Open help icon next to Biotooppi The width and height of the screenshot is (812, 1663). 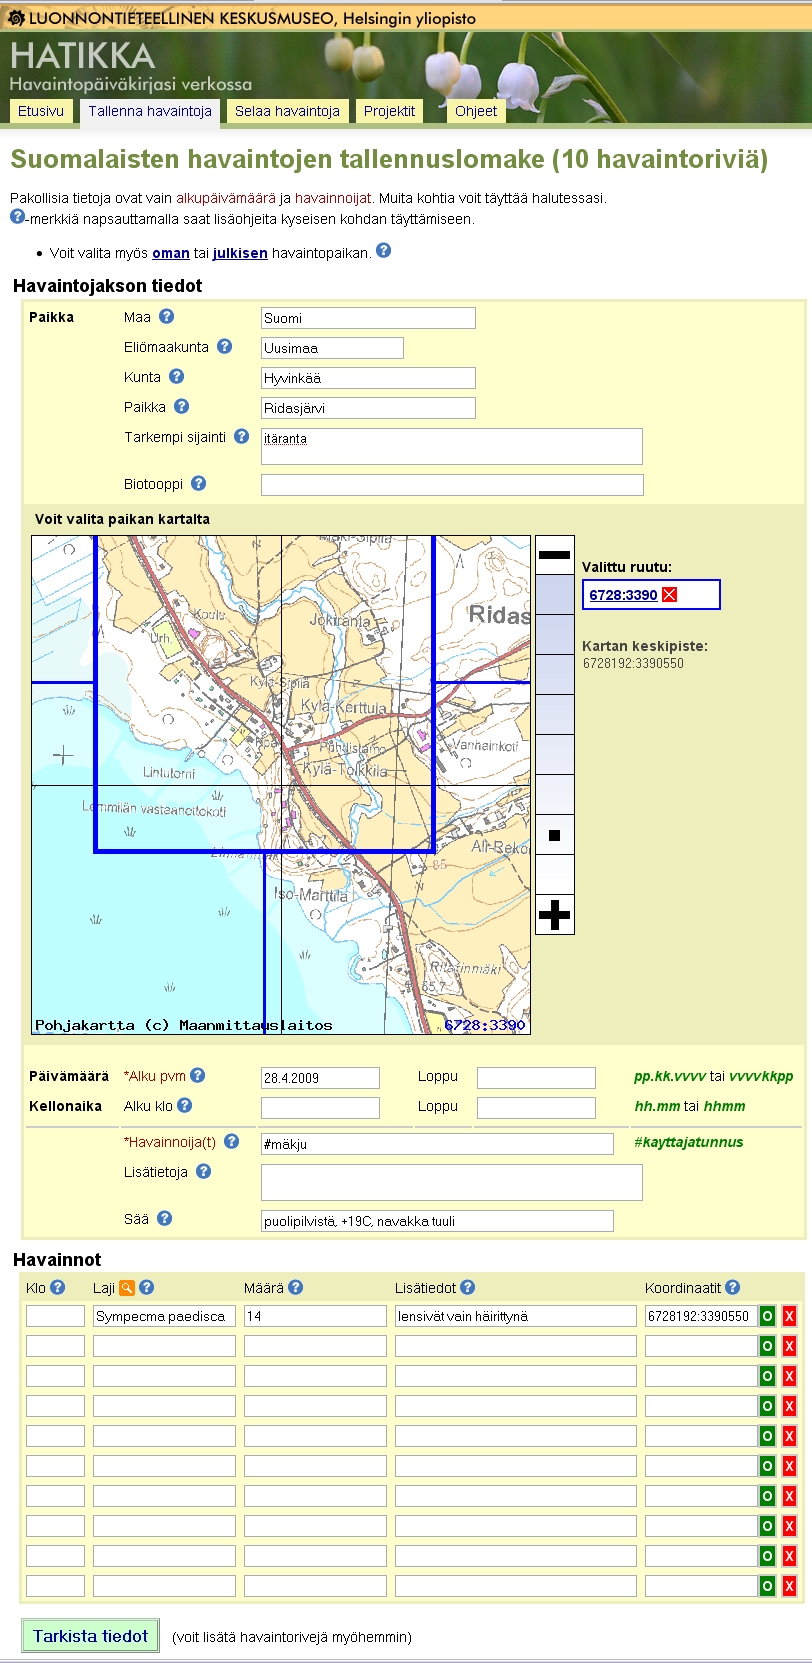[198, 483]
